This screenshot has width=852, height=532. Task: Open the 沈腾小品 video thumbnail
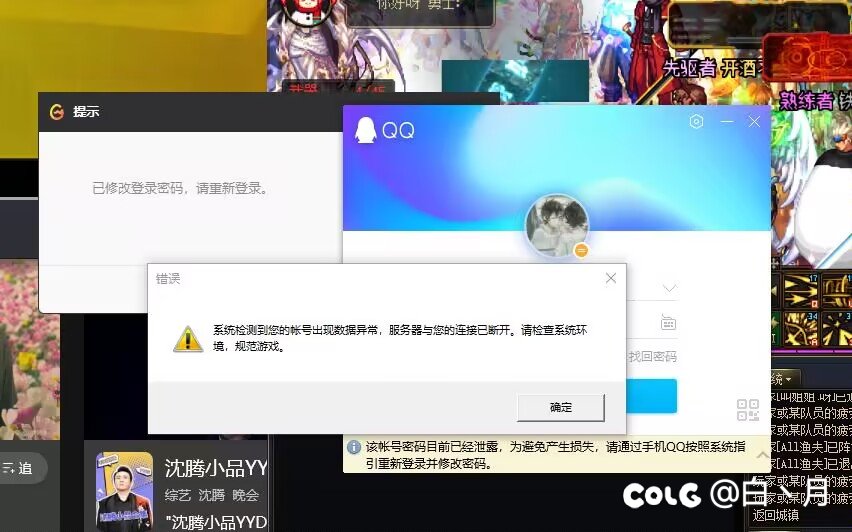pos(124,492)
